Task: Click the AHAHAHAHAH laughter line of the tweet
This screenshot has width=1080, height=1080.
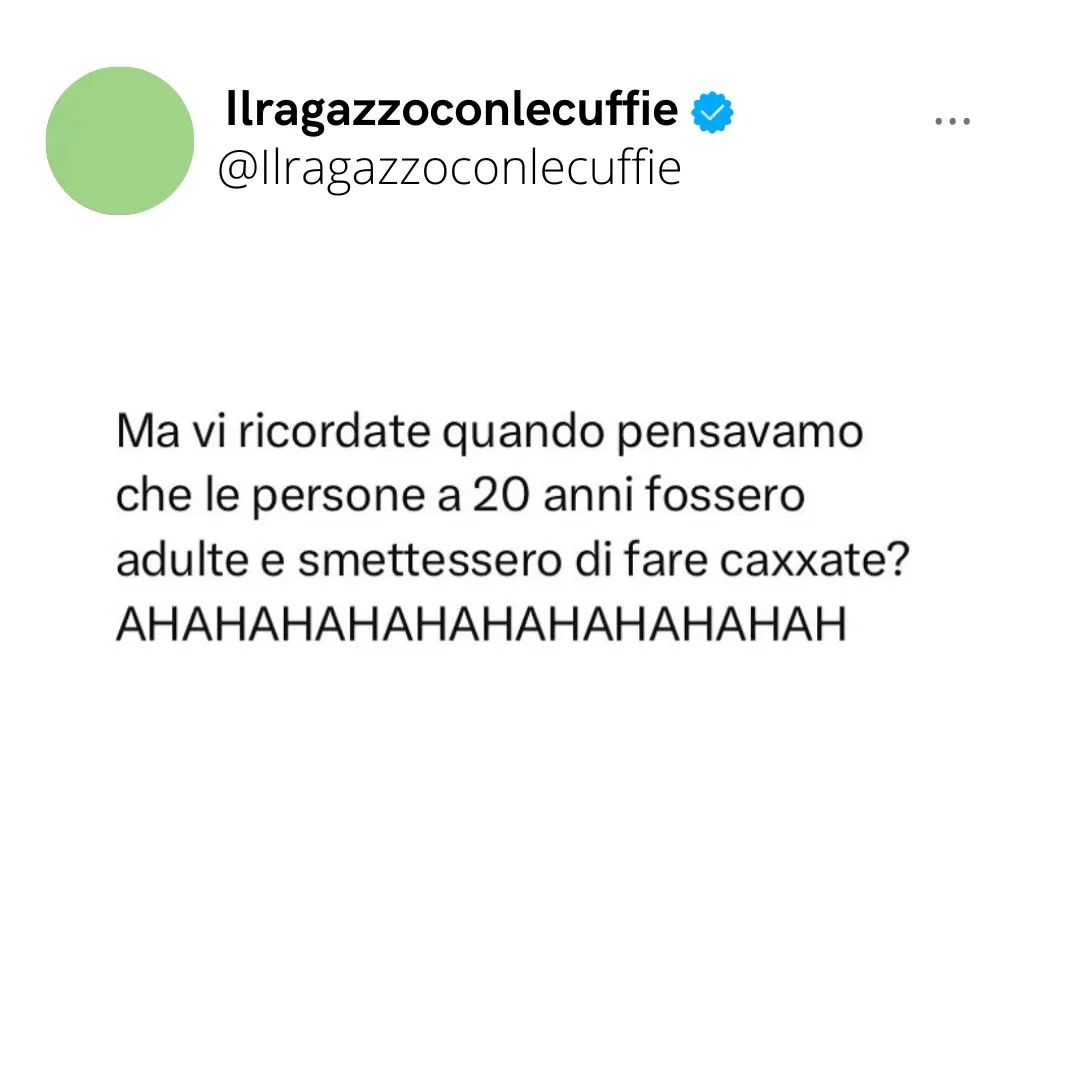Action: [481, 624]
